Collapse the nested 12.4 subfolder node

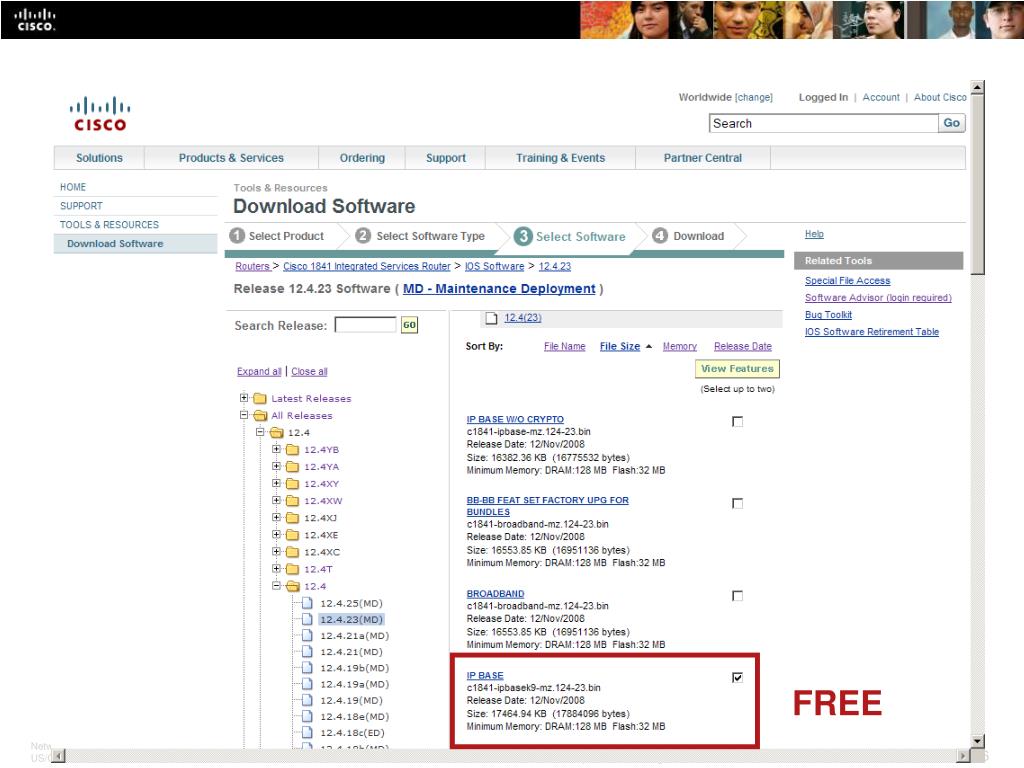click(x=276, y=585)
